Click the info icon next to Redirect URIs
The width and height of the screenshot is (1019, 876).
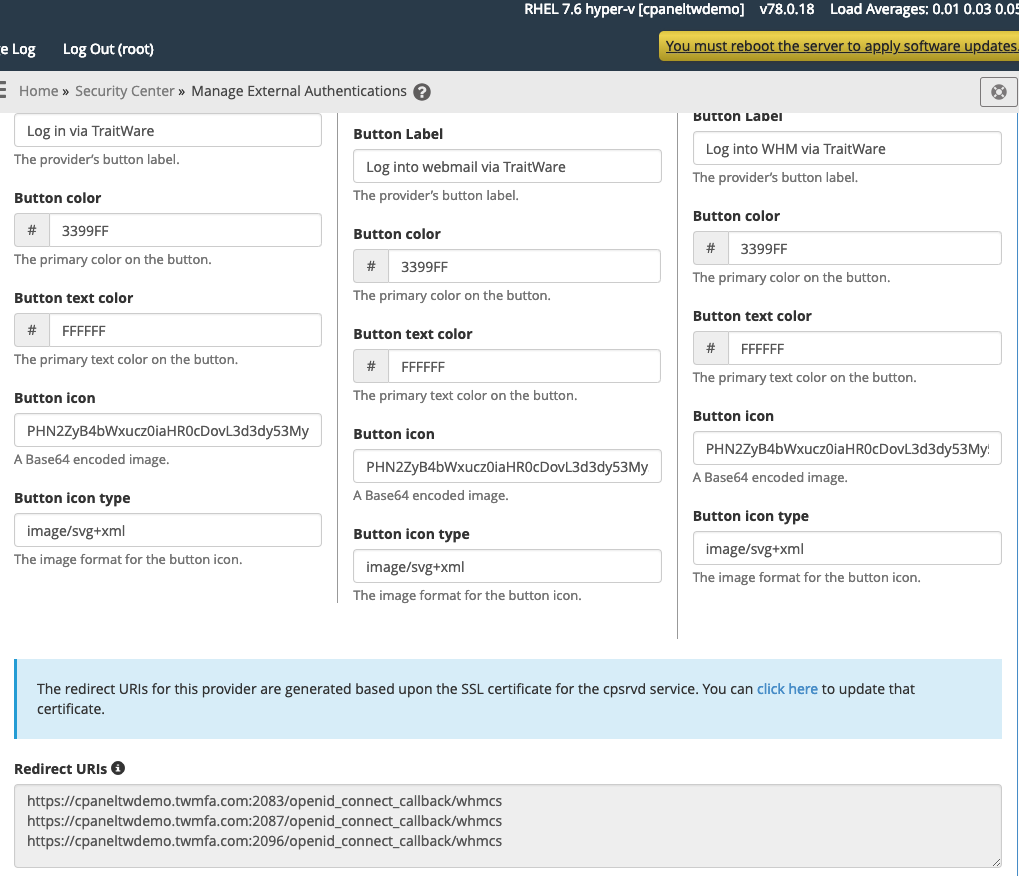click(x=118, y=767)
